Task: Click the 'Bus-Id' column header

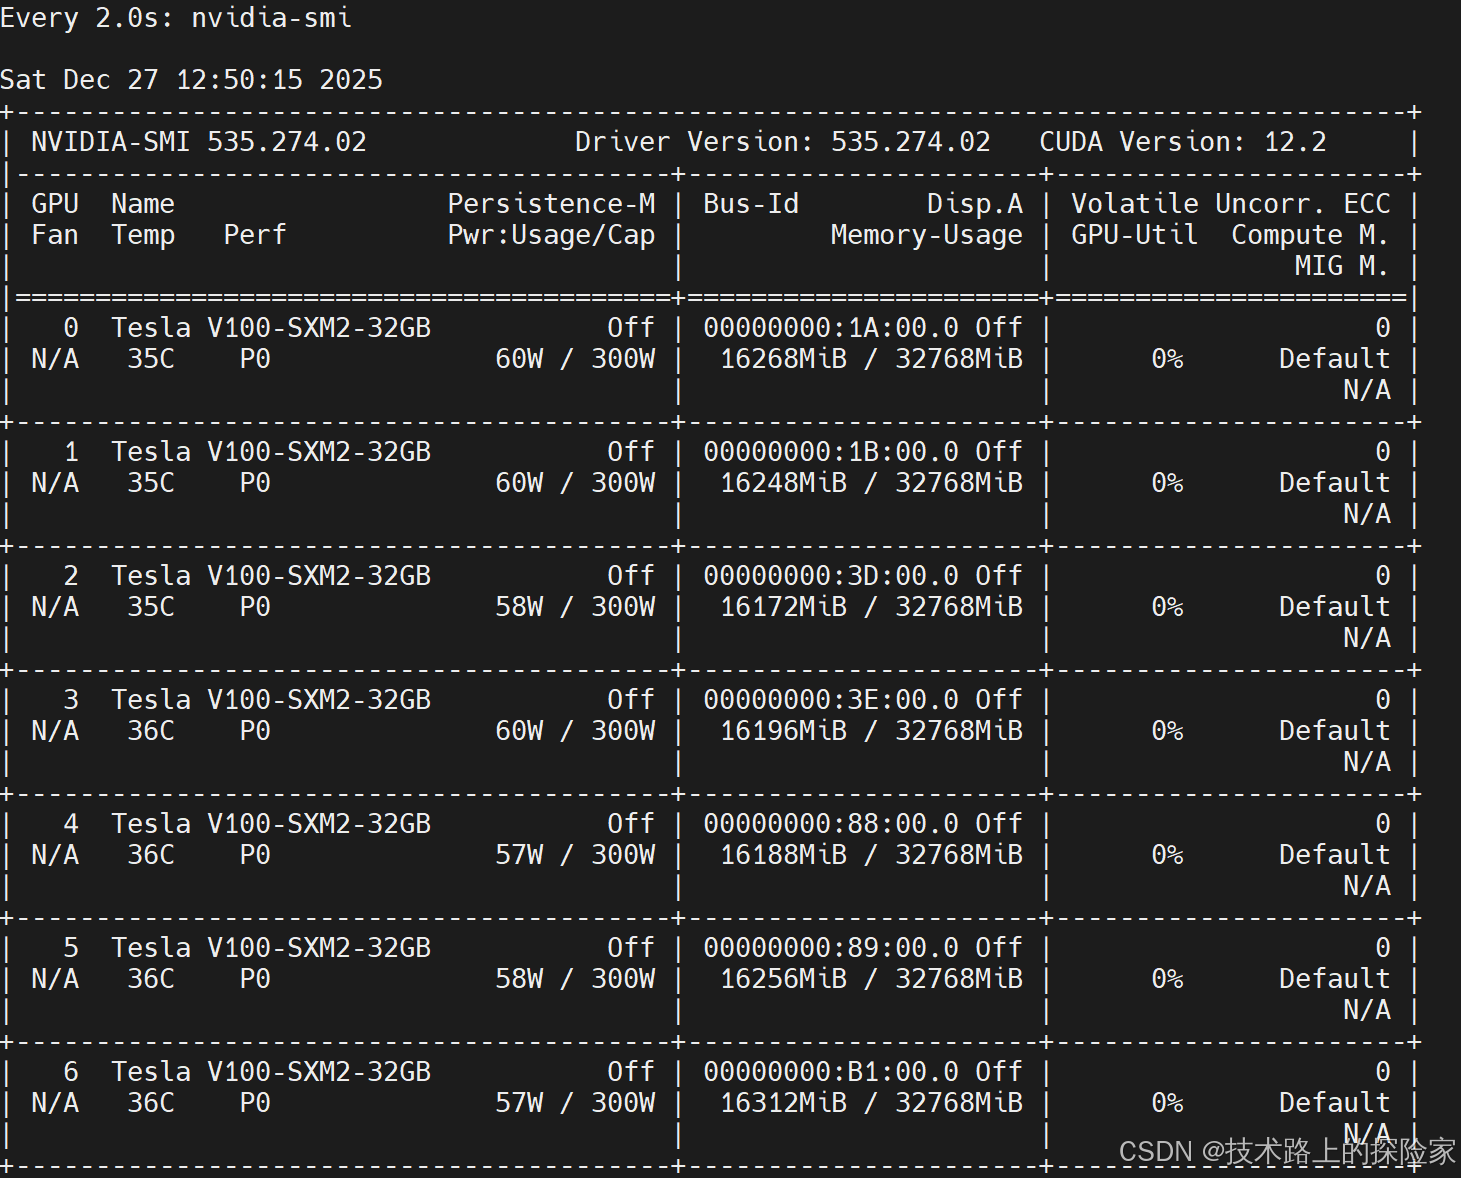Action: click(x=751, y=204)
